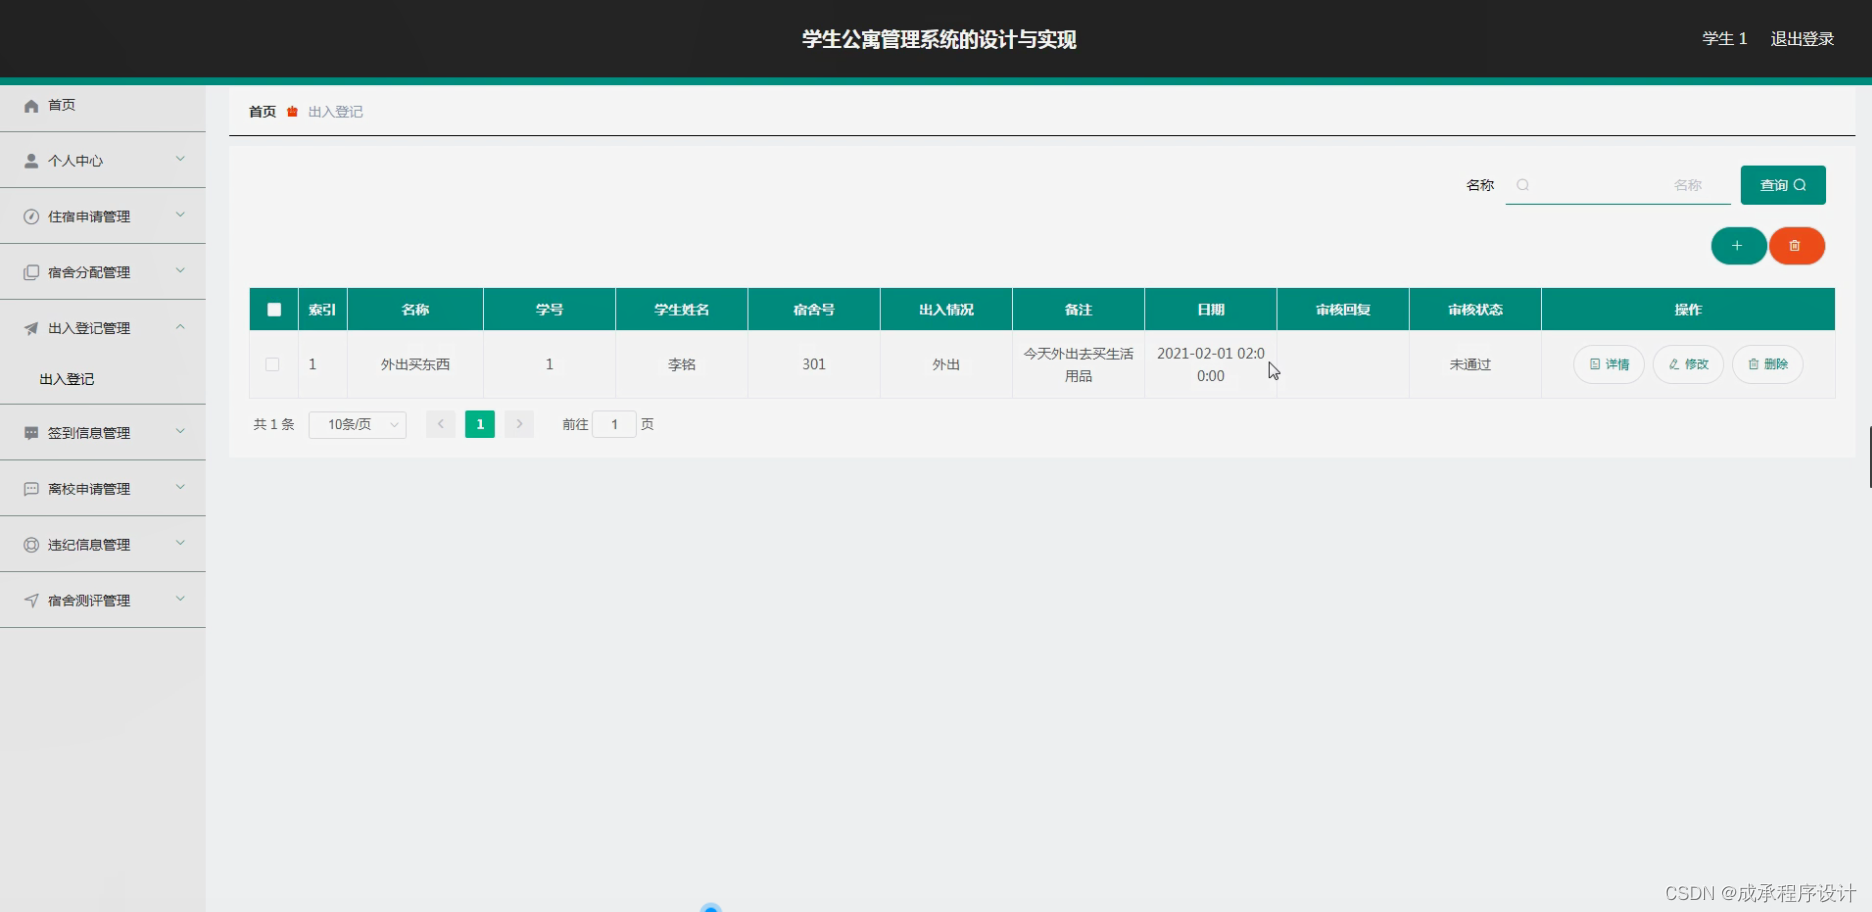Click the green plus icon to add a record

1738,245
